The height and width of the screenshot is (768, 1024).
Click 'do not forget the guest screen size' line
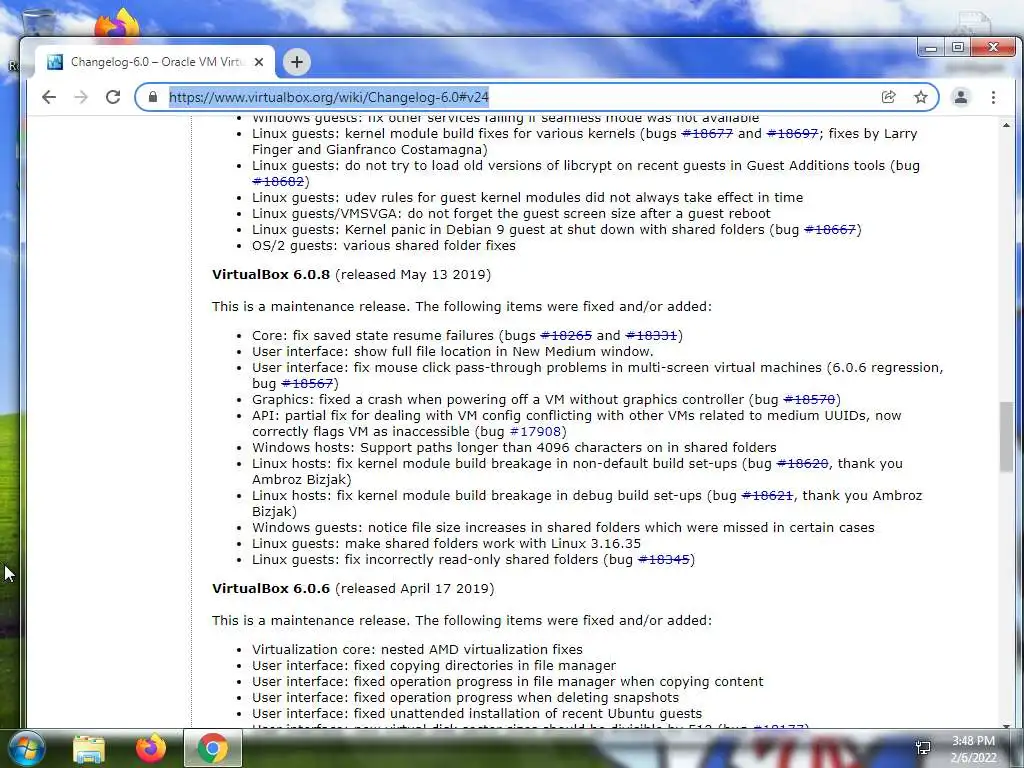click(511, 214)
